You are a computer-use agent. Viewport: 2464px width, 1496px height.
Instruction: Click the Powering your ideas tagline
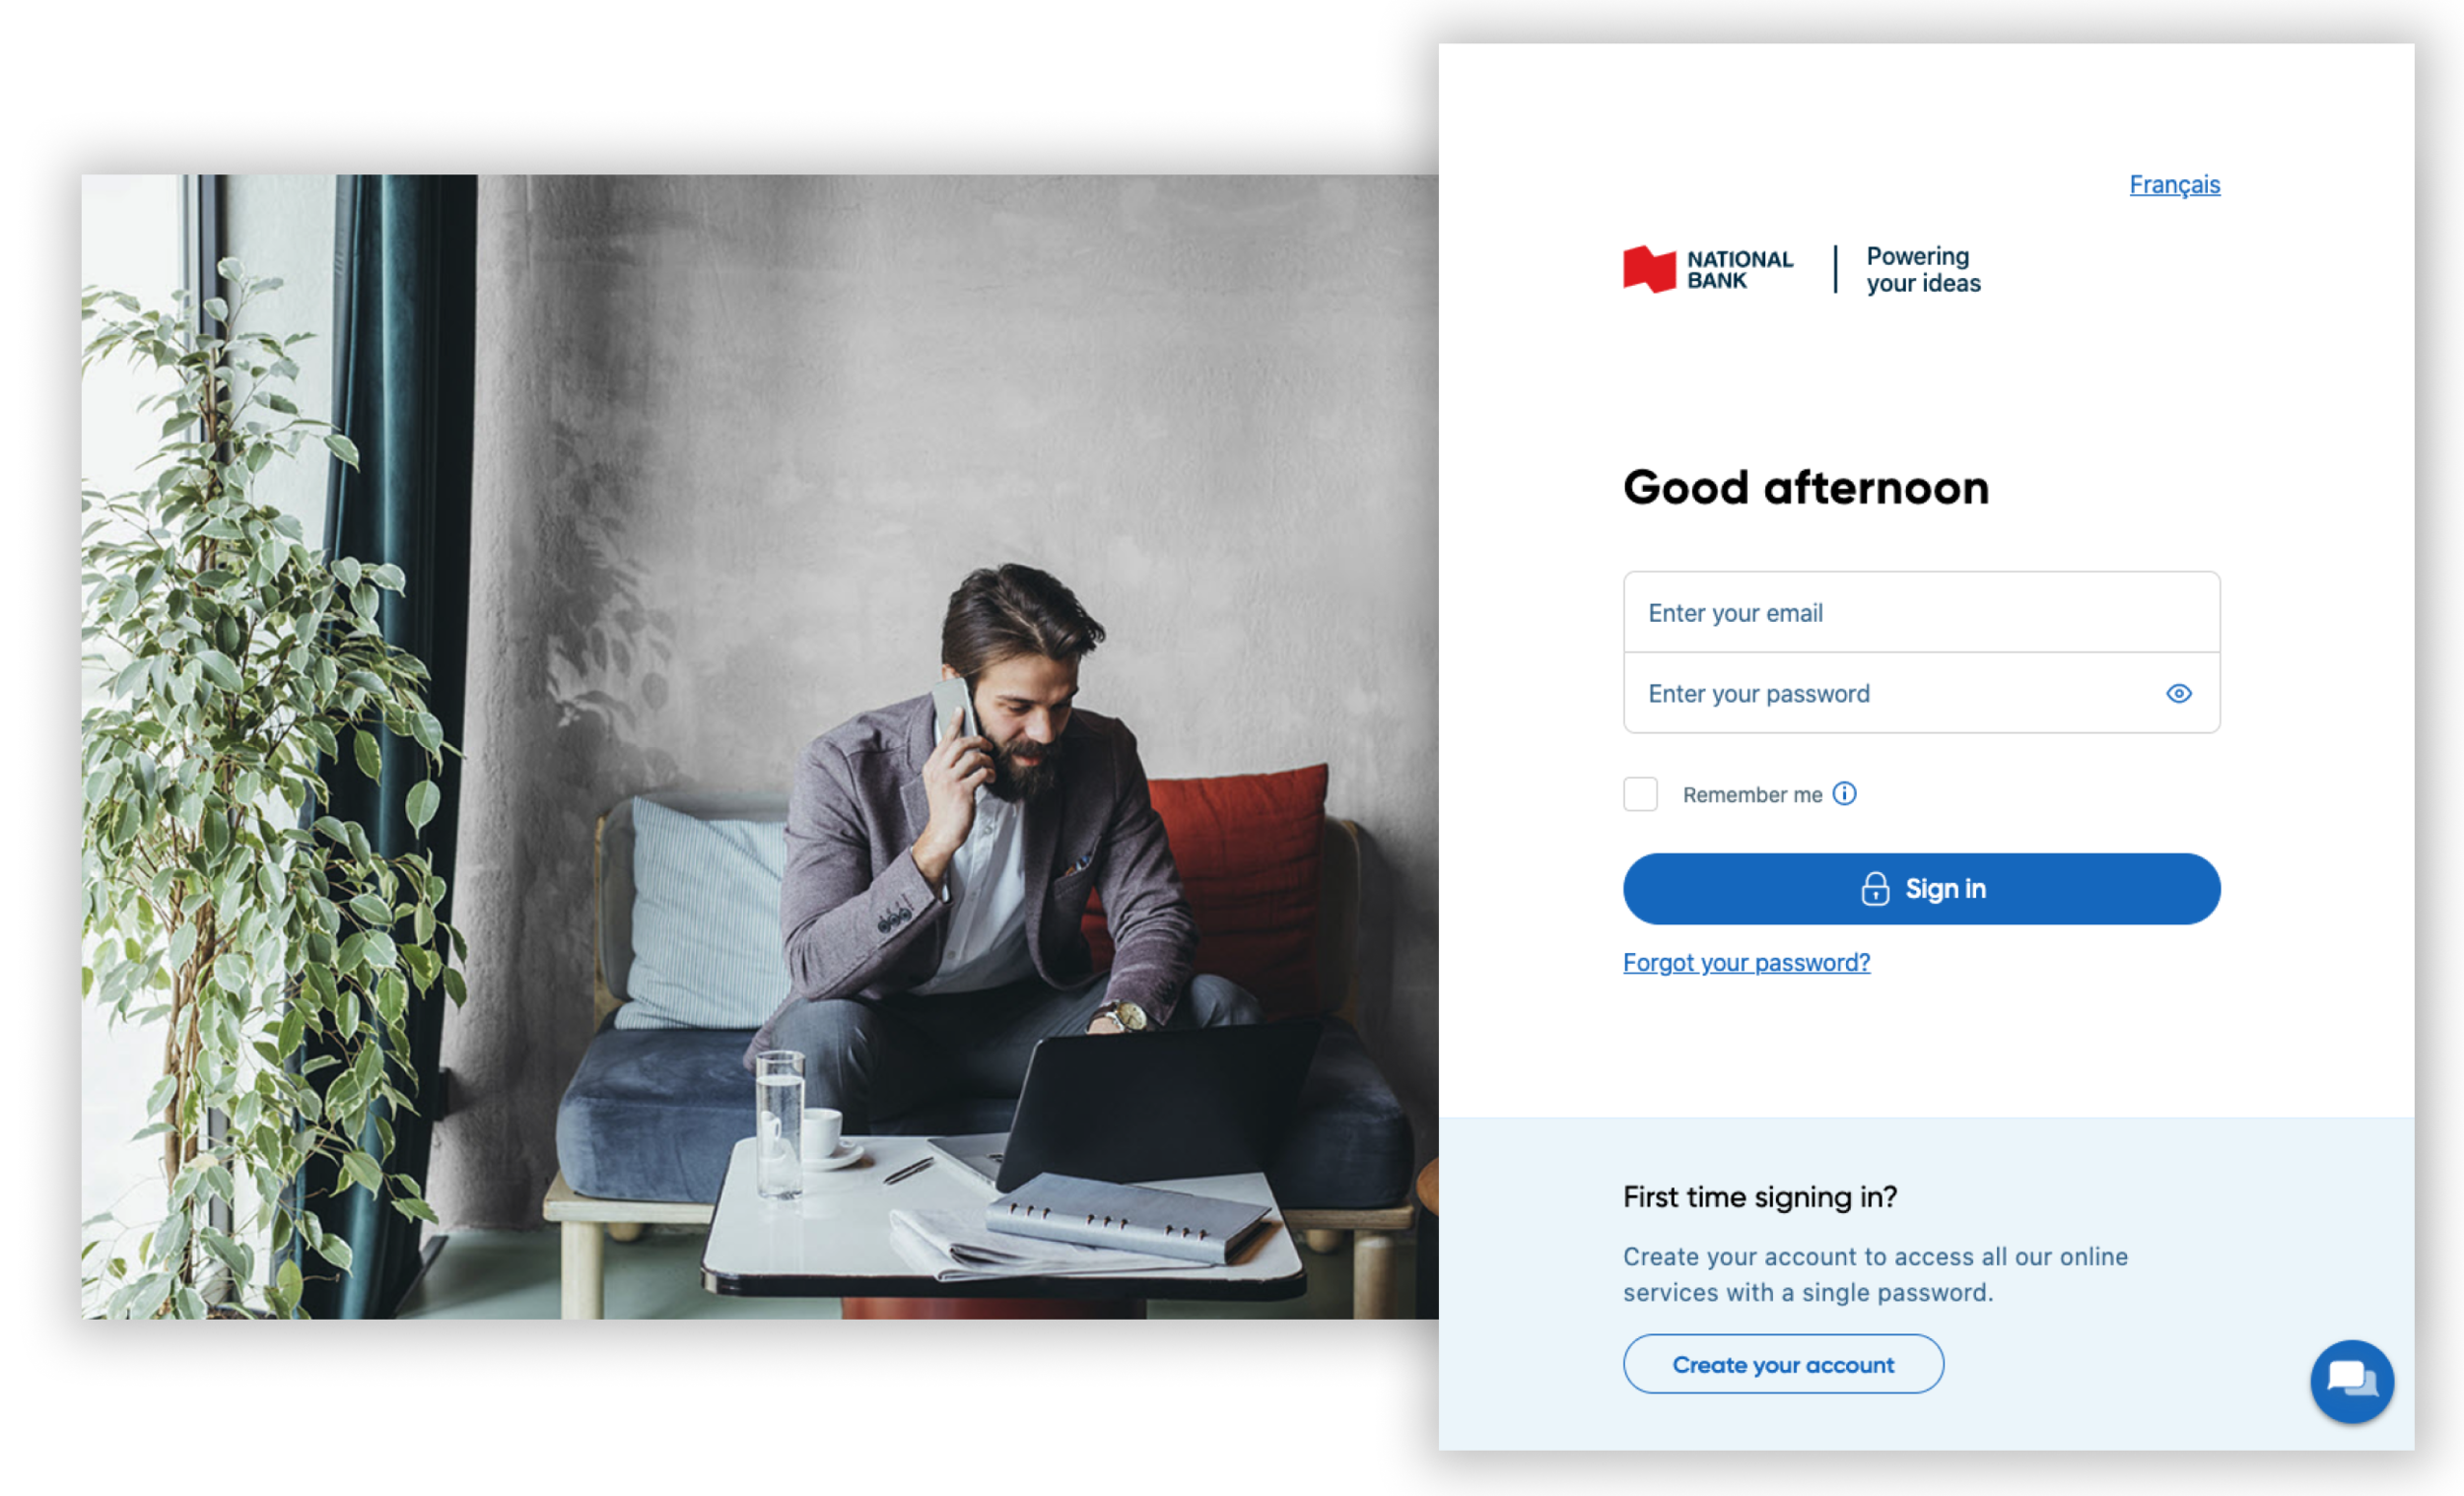click(1923, 270)
